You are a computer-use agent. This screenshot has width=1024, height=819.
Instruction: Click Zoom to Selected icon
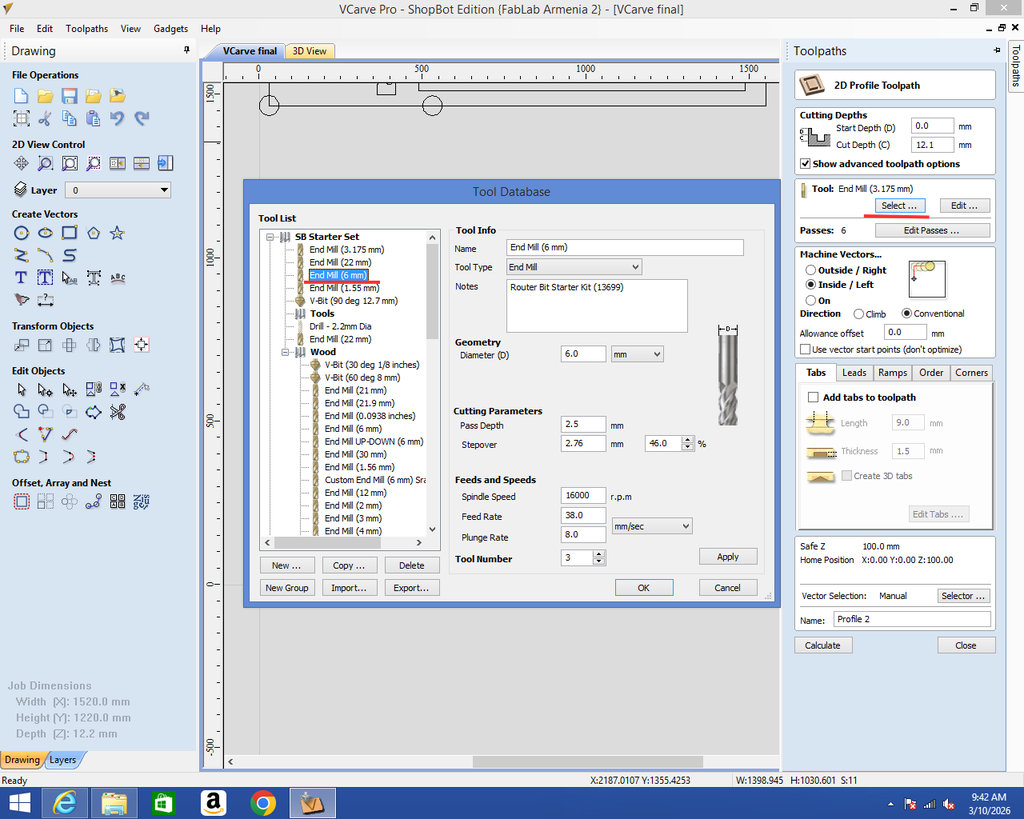tap(93, 163)
